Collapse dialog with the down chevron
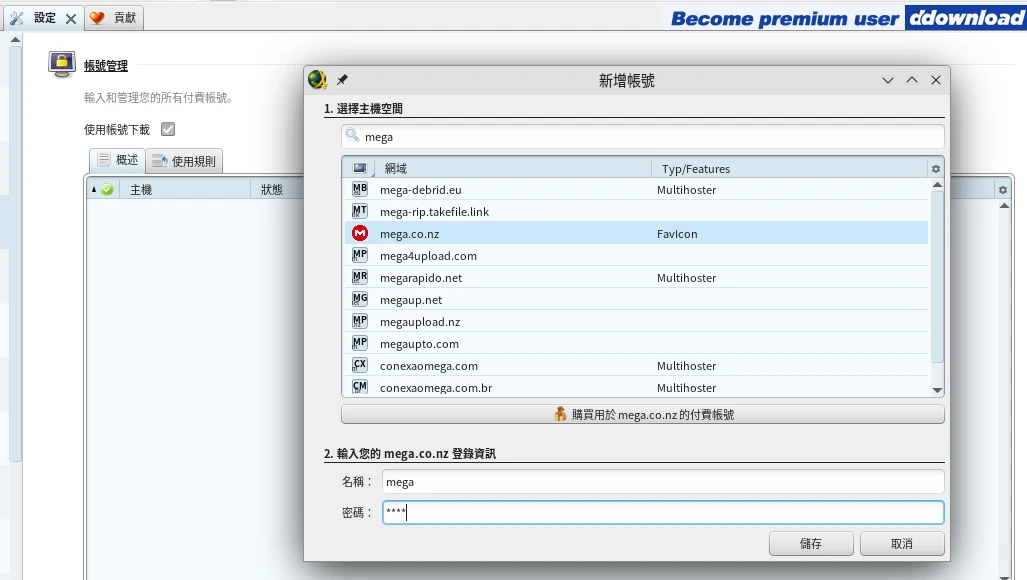 coord(887,80)
